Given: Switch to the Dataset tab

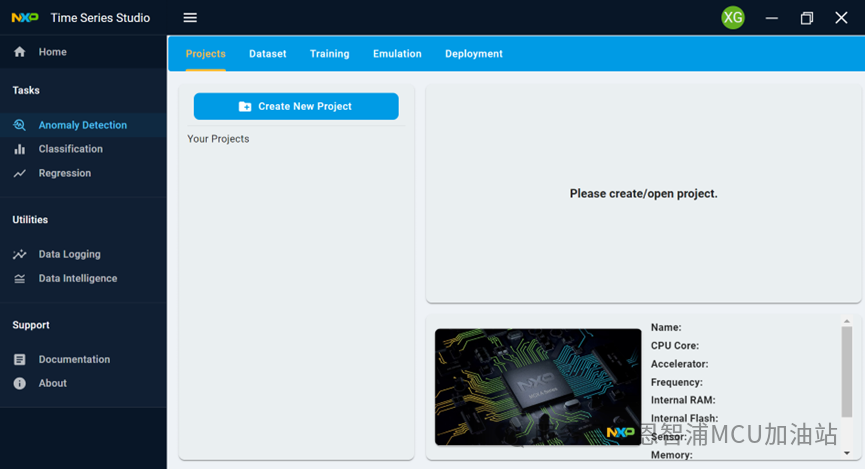Looking at the screenshot, I should pos(268,54).
